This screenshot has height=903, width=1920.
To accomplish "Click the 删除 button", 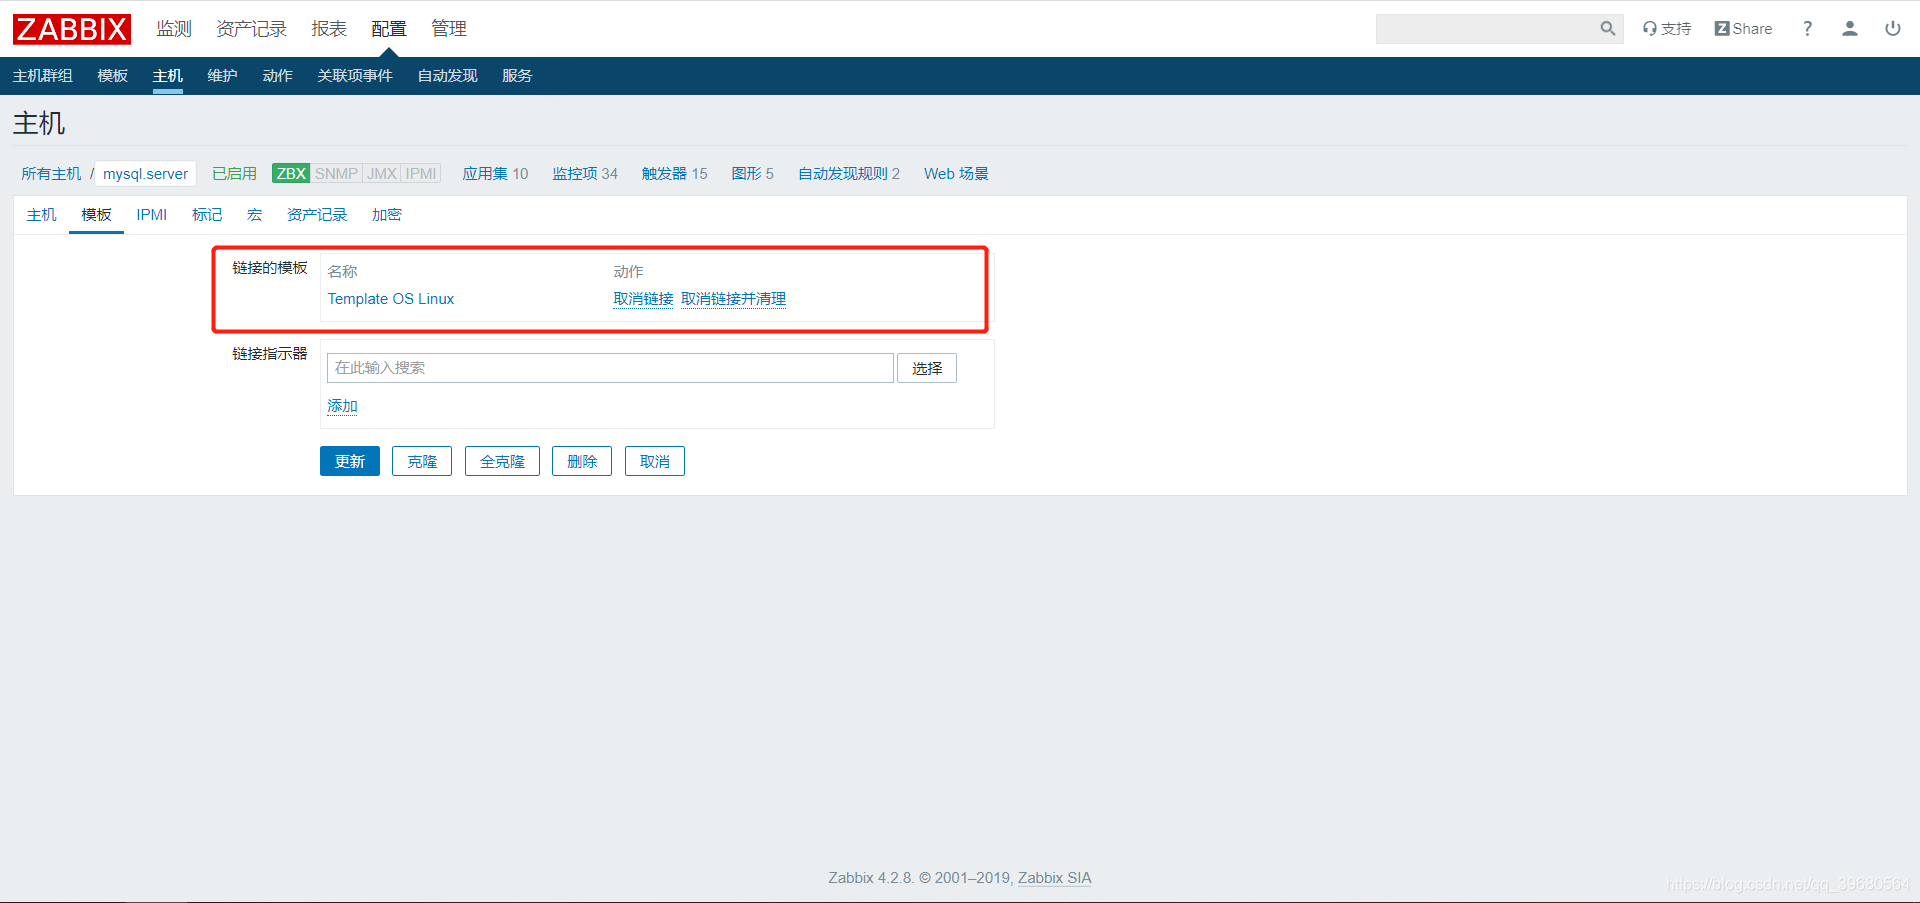I will click(x=582, y=461).
